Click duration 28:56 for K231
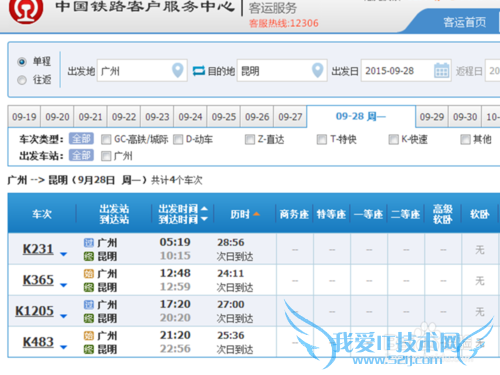The width and height of the screenshot is (500, 375). click(x=231, y=242)
